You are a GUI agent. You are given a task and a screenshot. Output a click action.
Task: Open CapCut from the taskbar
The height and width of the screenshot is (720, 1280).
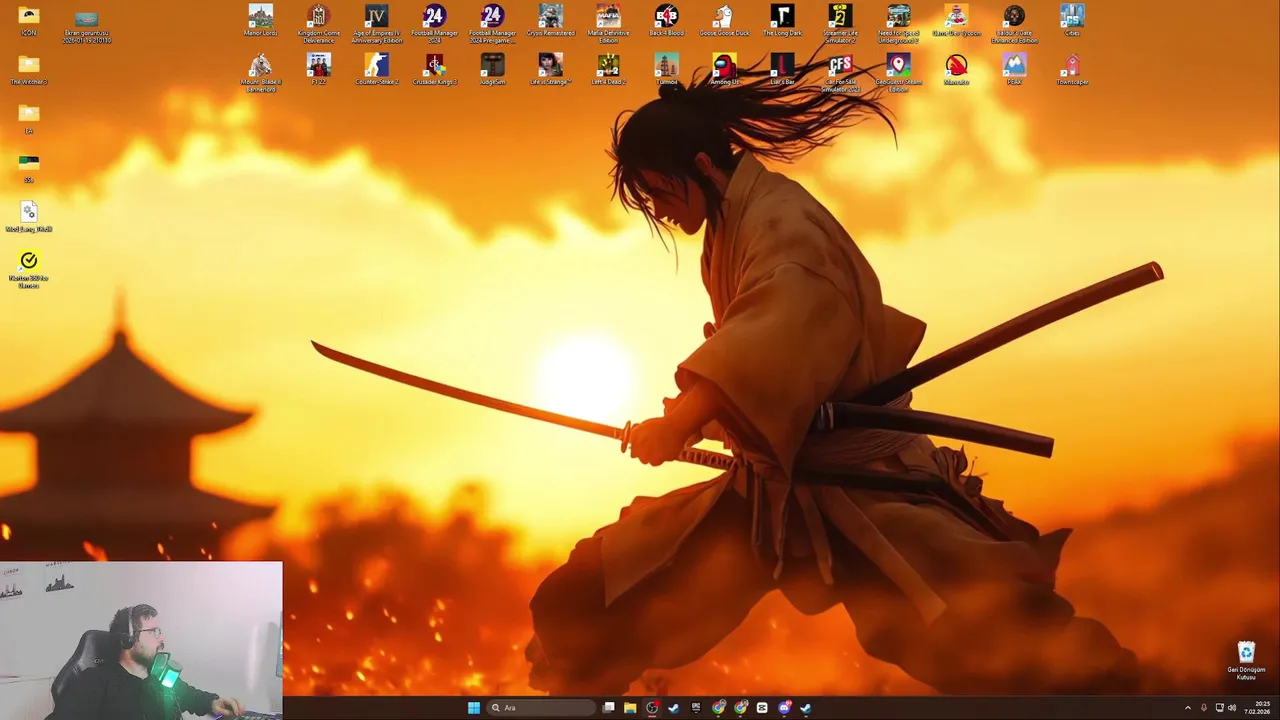[762, 708]
